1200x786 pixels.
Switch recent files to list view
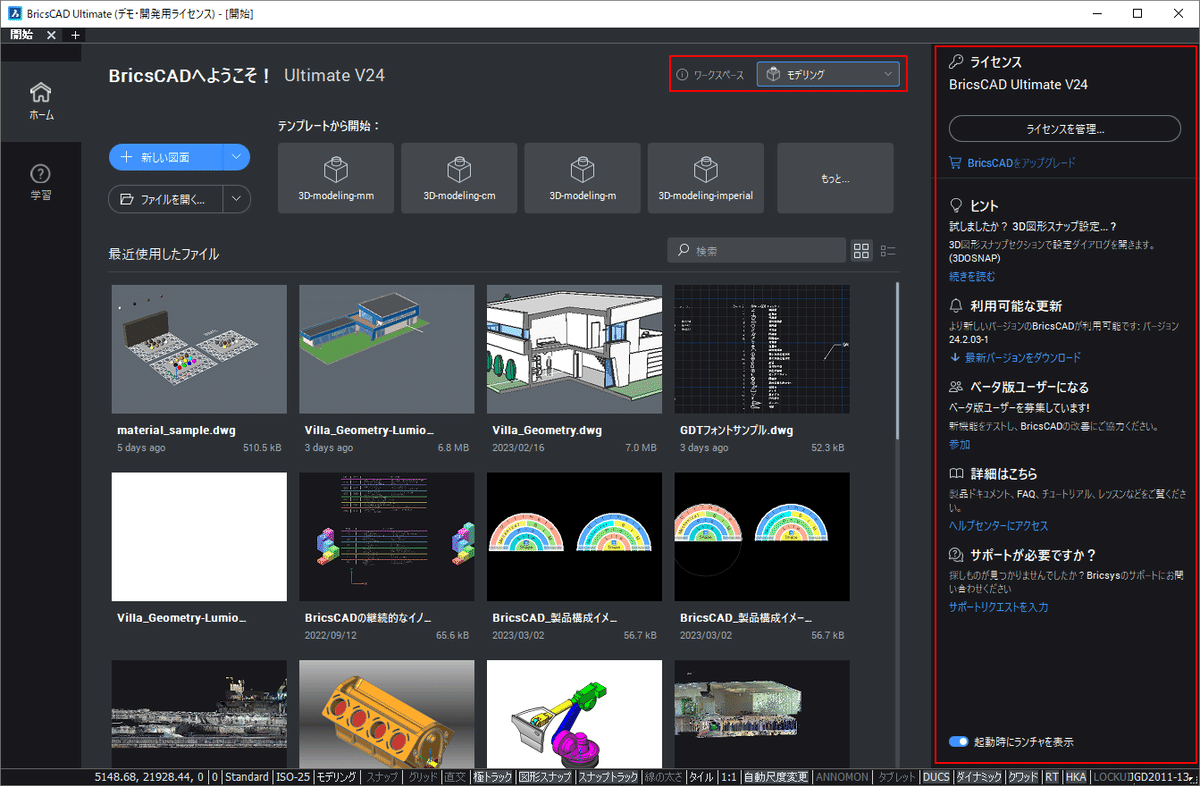(x=888, y=251)
